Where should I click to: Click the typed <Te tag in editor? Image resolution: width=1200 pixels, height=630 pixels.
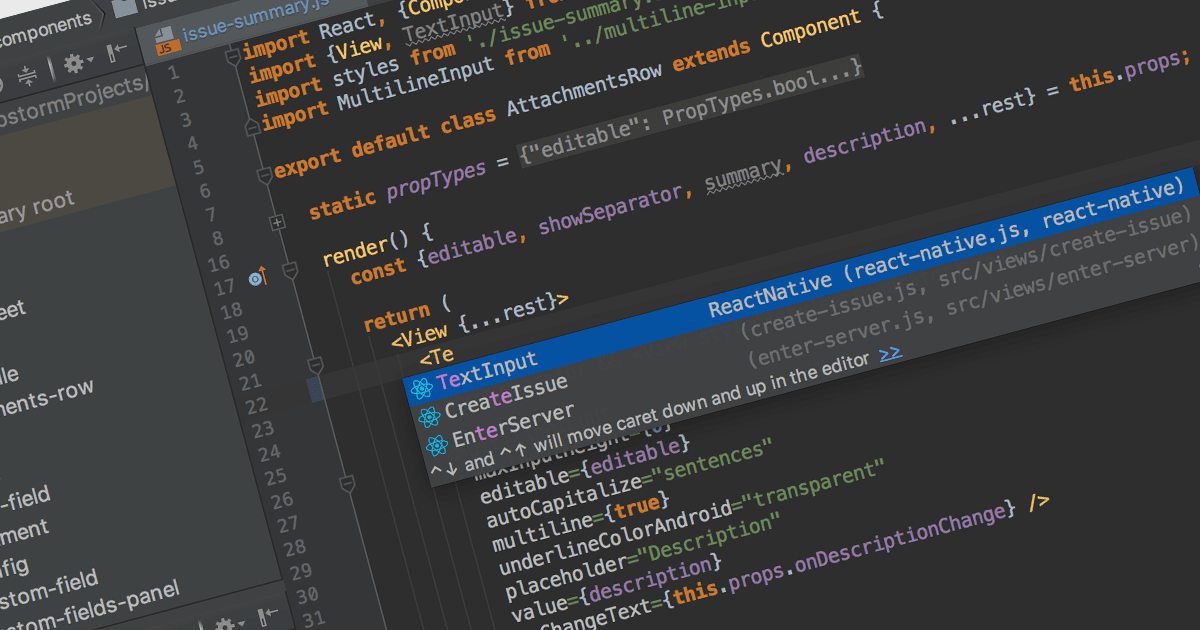coord(437,356)
